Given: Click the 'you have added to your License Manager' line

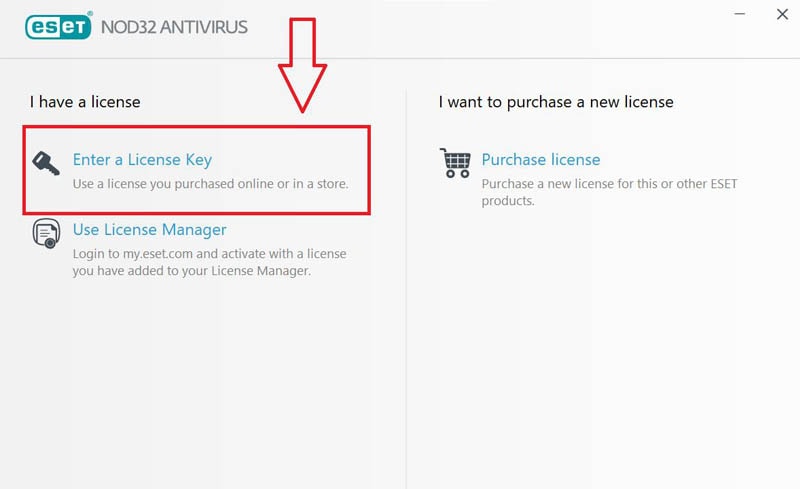Looking at the screenshot, I should (191, 271).
